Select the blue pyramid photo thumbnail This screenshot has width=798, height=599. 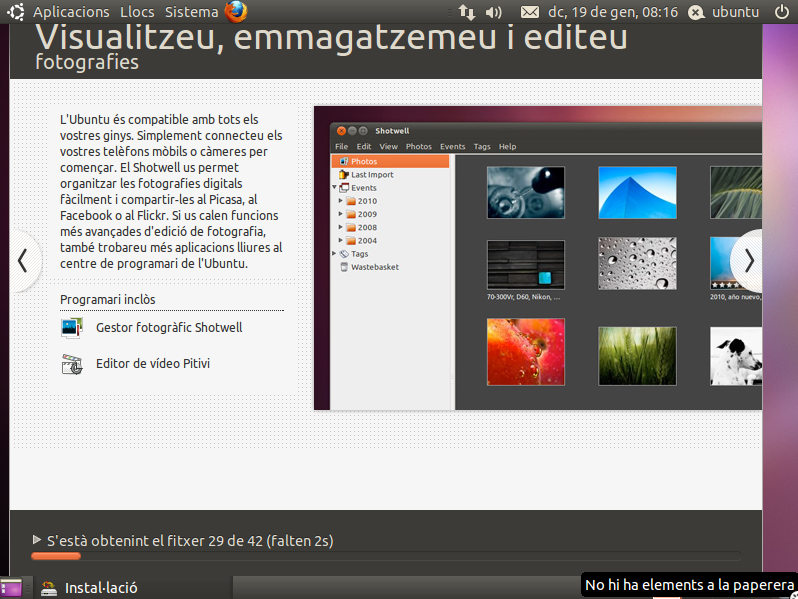(637, 193)
